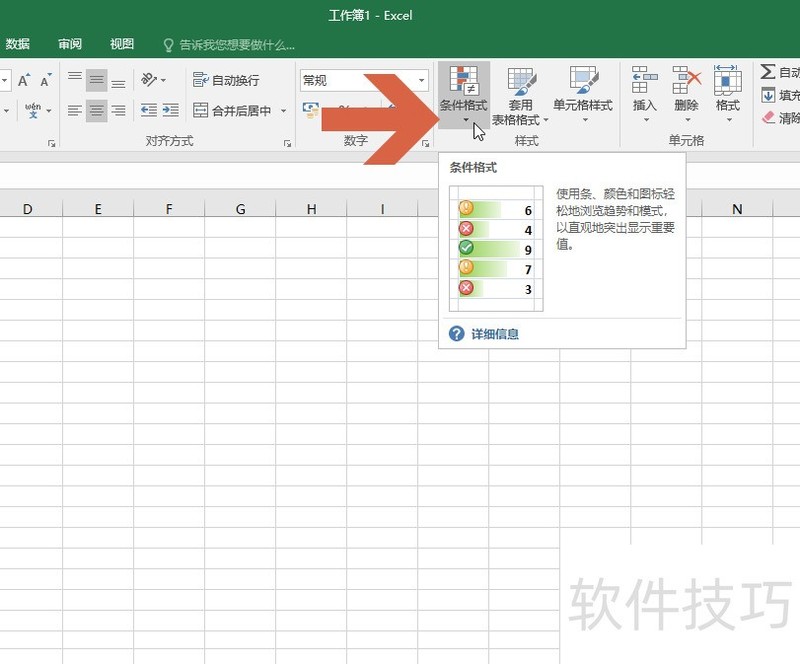The height and width of the screenshot is (664, 800).
Task: Expand the Merge & Center options arrow
Action: click(x=281, y=110)
